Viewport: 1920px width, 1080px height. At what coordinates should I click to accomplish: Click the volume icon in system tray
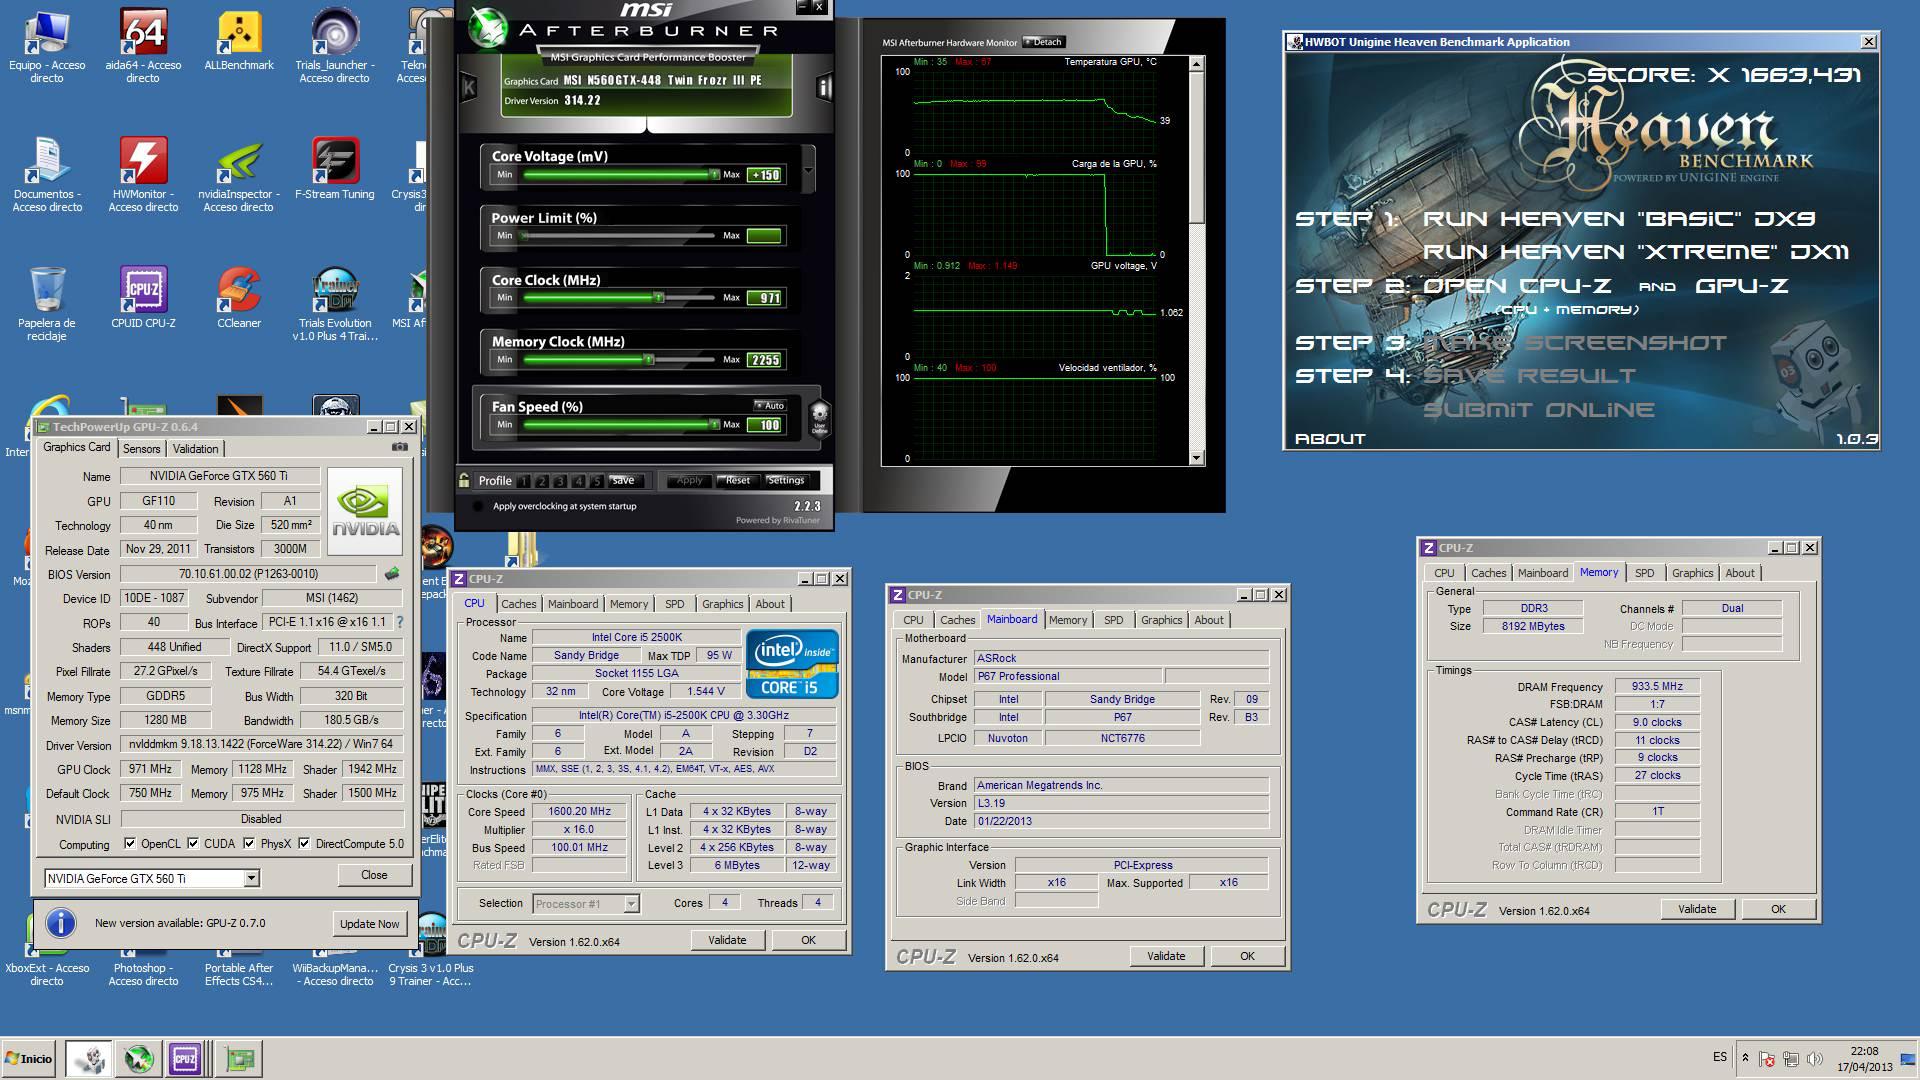click(1815, 1059)
